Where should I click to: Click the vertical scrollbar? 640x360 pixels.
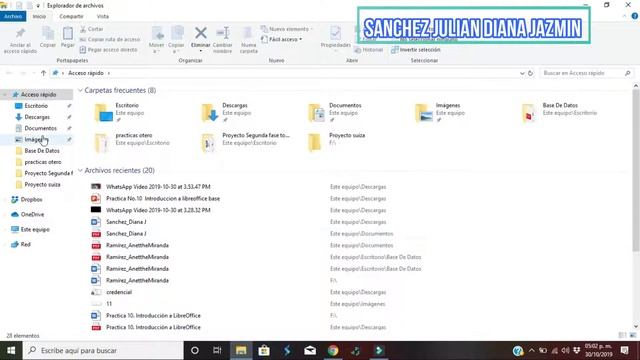(636, 171)
